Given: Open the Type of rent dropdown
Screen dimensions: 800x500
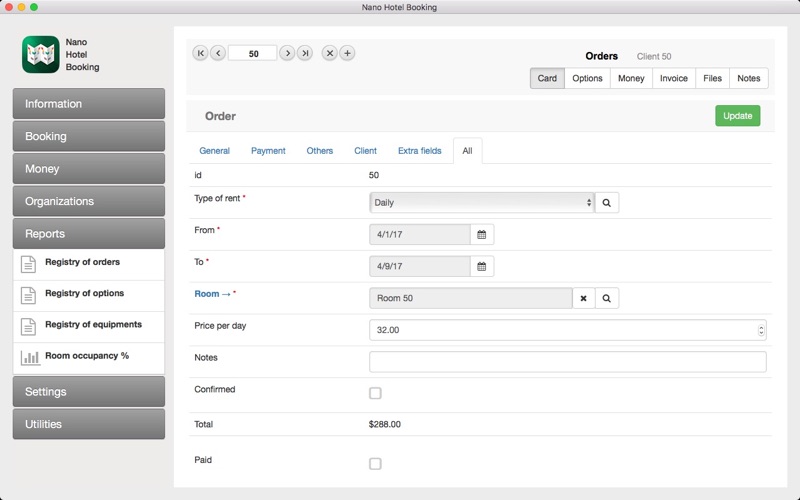Looking at the screenshot, I should [x=482, y=203].
